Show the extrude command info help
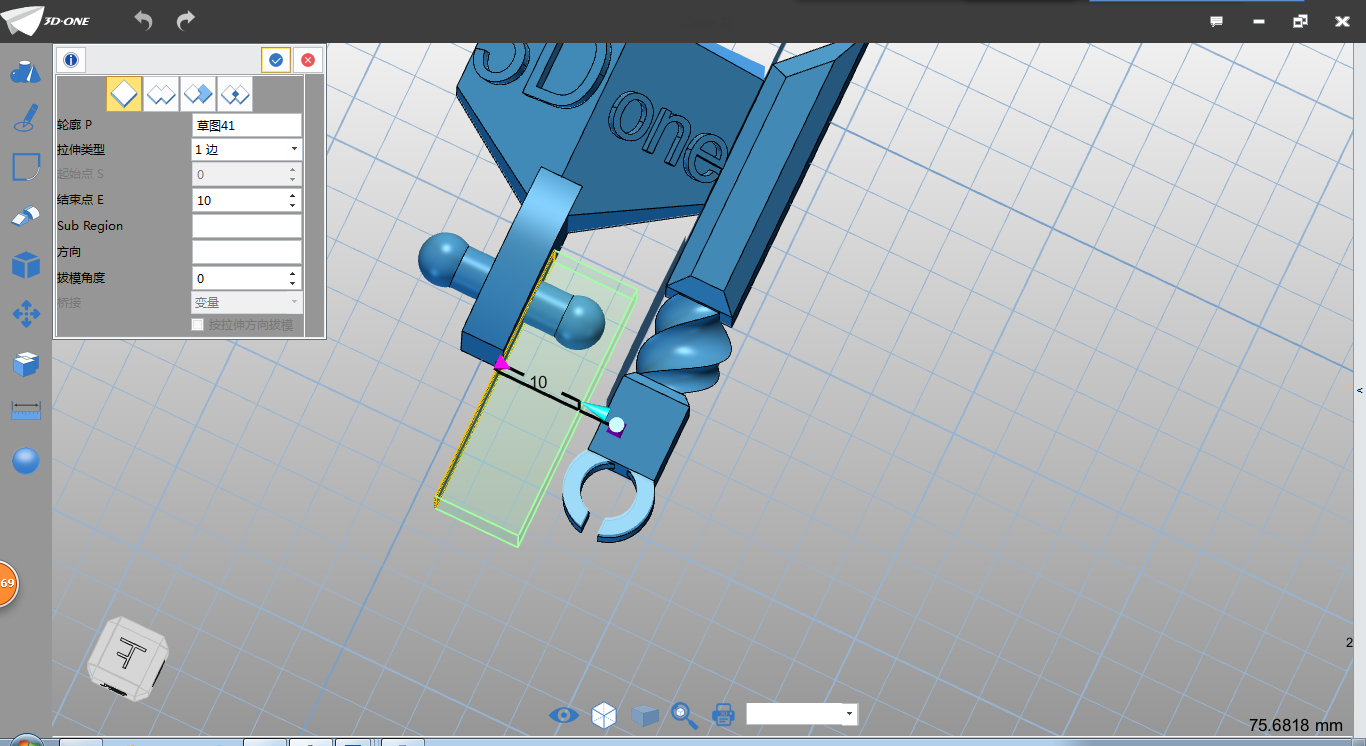Image resolution: width=1366 pixels, height=746 pixels. click(x=71, y=60)
